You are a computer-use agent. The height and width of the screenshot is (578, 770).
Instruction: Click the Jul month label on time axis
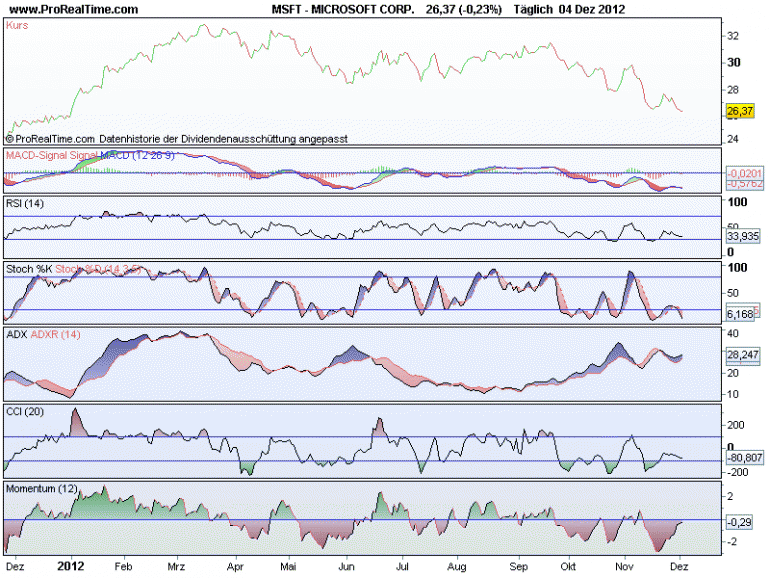[x=402, y=566]
